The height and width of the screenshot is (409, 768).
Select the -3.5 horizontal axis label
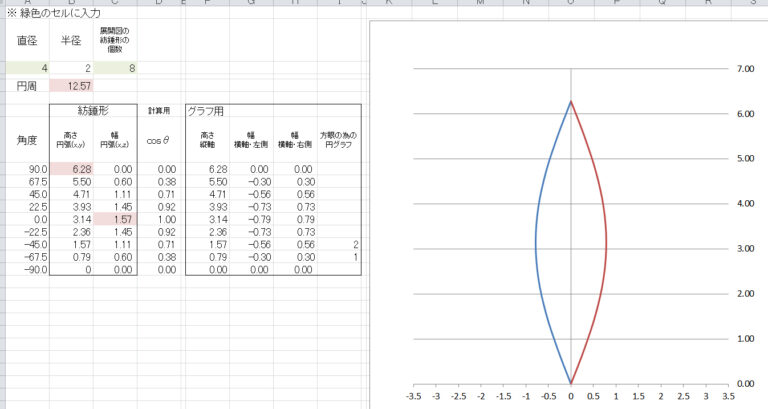pos(413,396)
